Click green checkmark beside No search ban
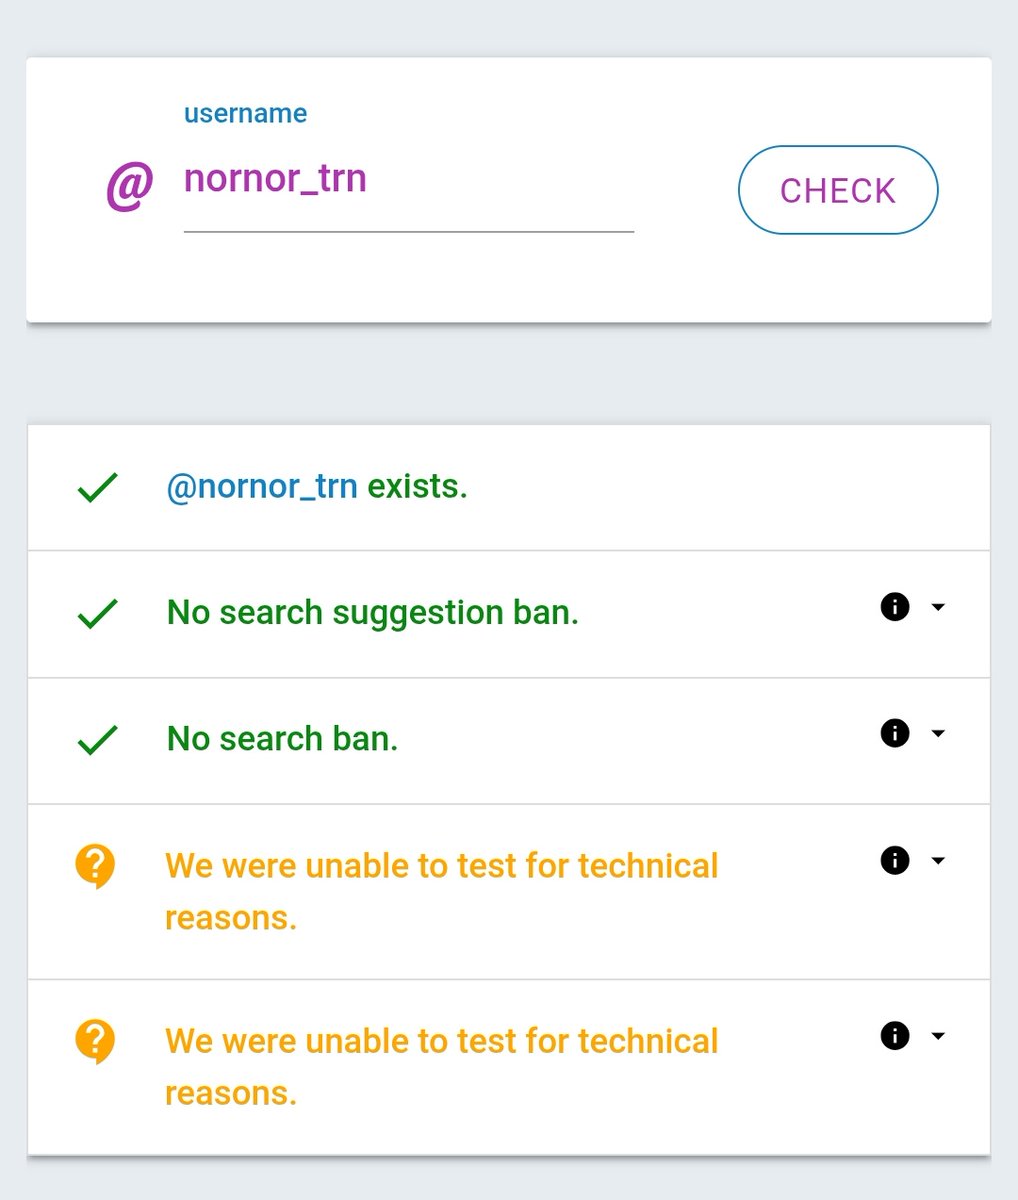Screen dimensions: 1018x1200 pyautogui.click(x=98, y=740)
